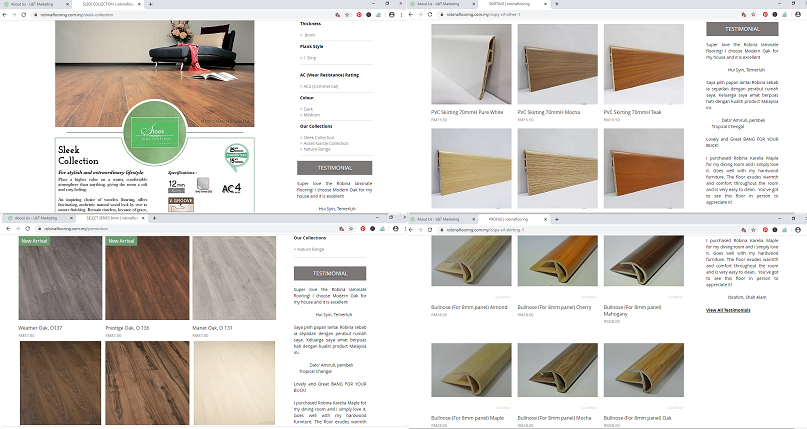Screen dimensions: 807x429
Task: Open the profile avatar in the Skirting window
Action: coord(798,14)
